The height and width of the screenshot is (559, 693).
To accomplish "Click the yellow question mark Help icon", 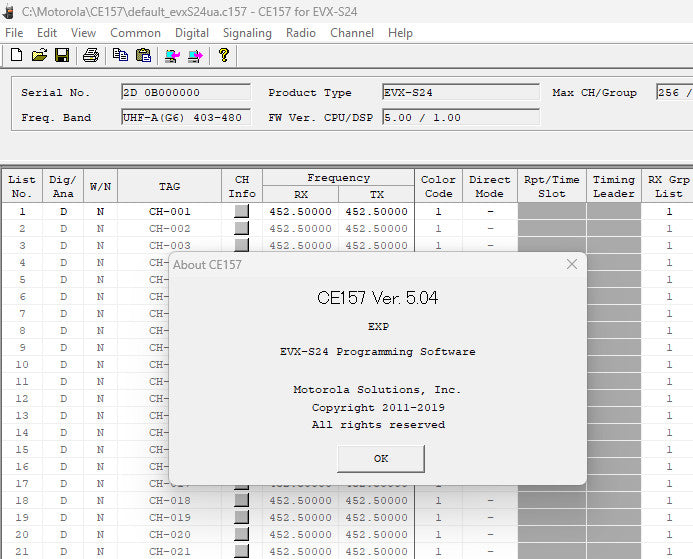I will (x=224, y=55).
